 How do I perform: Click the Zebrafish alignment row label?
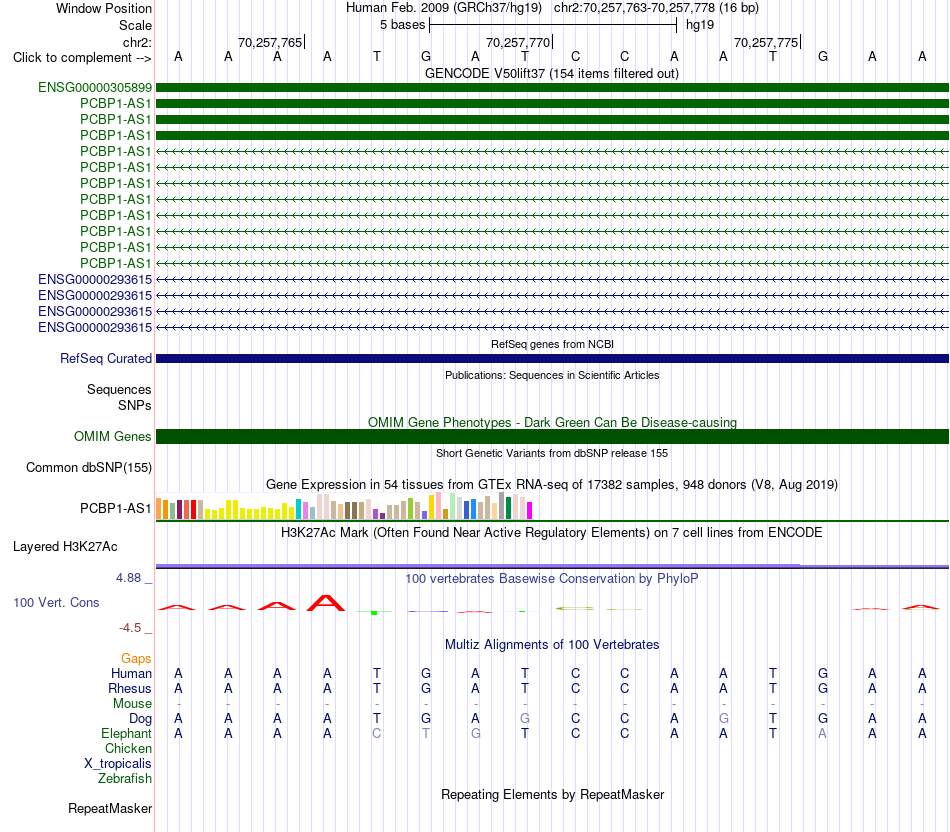pos(125,779)
